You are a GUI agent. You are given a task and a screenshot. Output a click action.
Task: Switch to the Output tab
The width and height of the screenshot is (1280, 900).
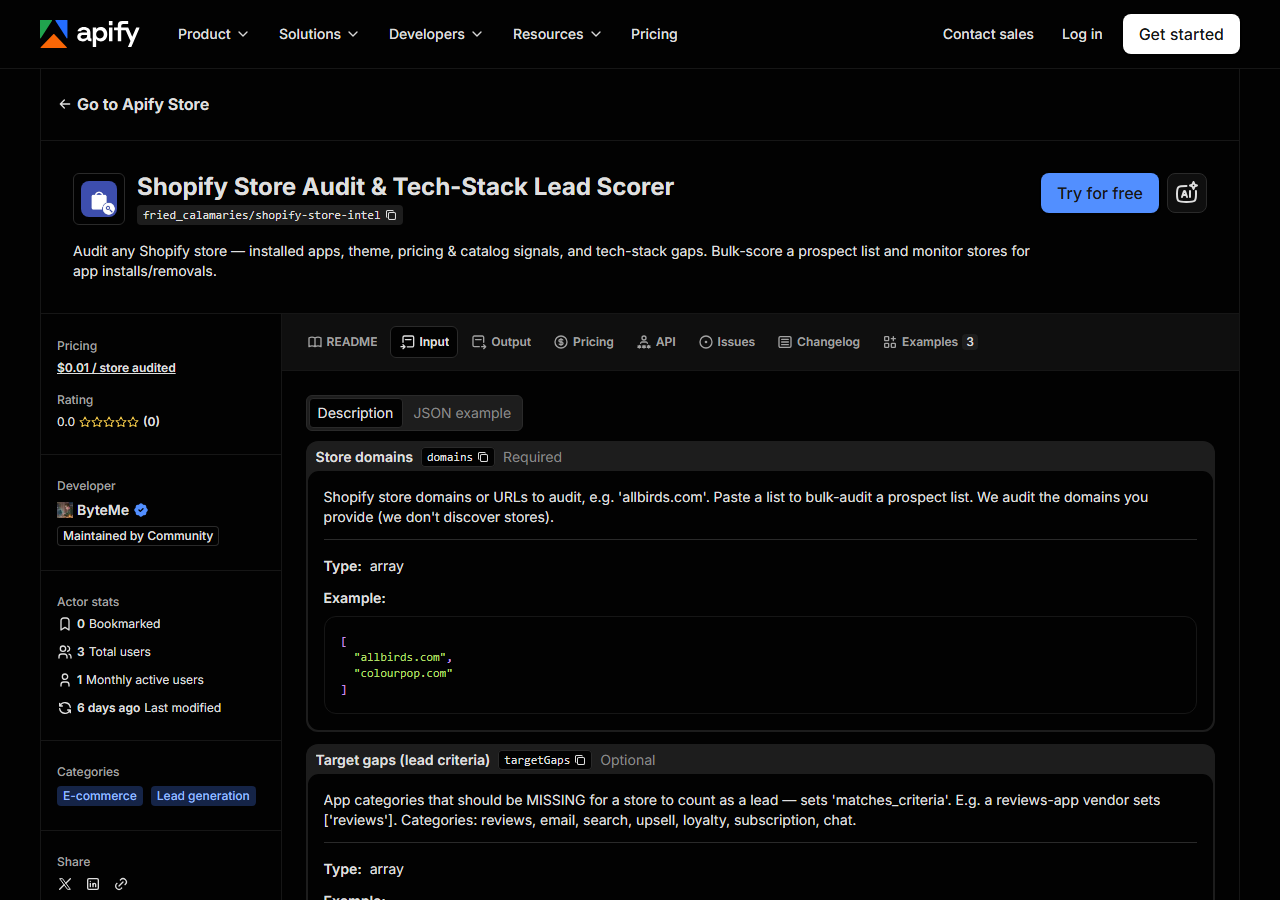click(x=502, y=342)
